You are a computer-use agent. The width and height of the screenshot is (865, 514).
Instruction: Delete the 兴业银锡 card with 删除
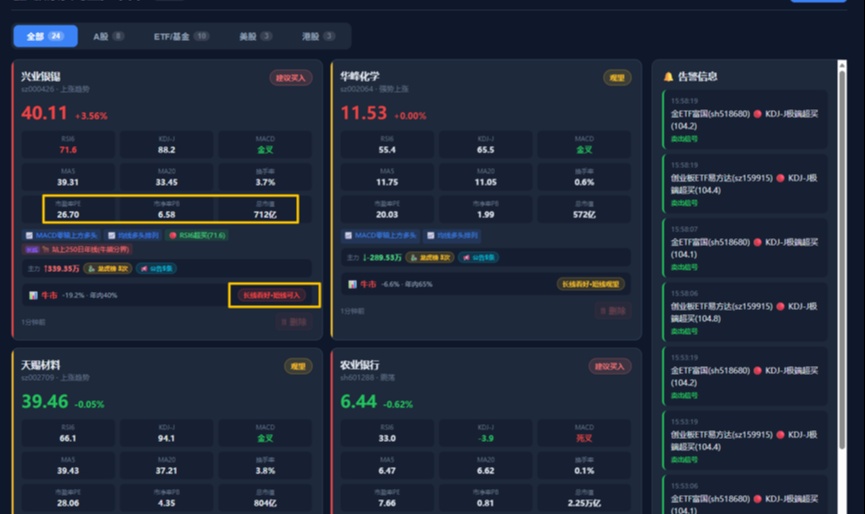(x=293, y=322)
